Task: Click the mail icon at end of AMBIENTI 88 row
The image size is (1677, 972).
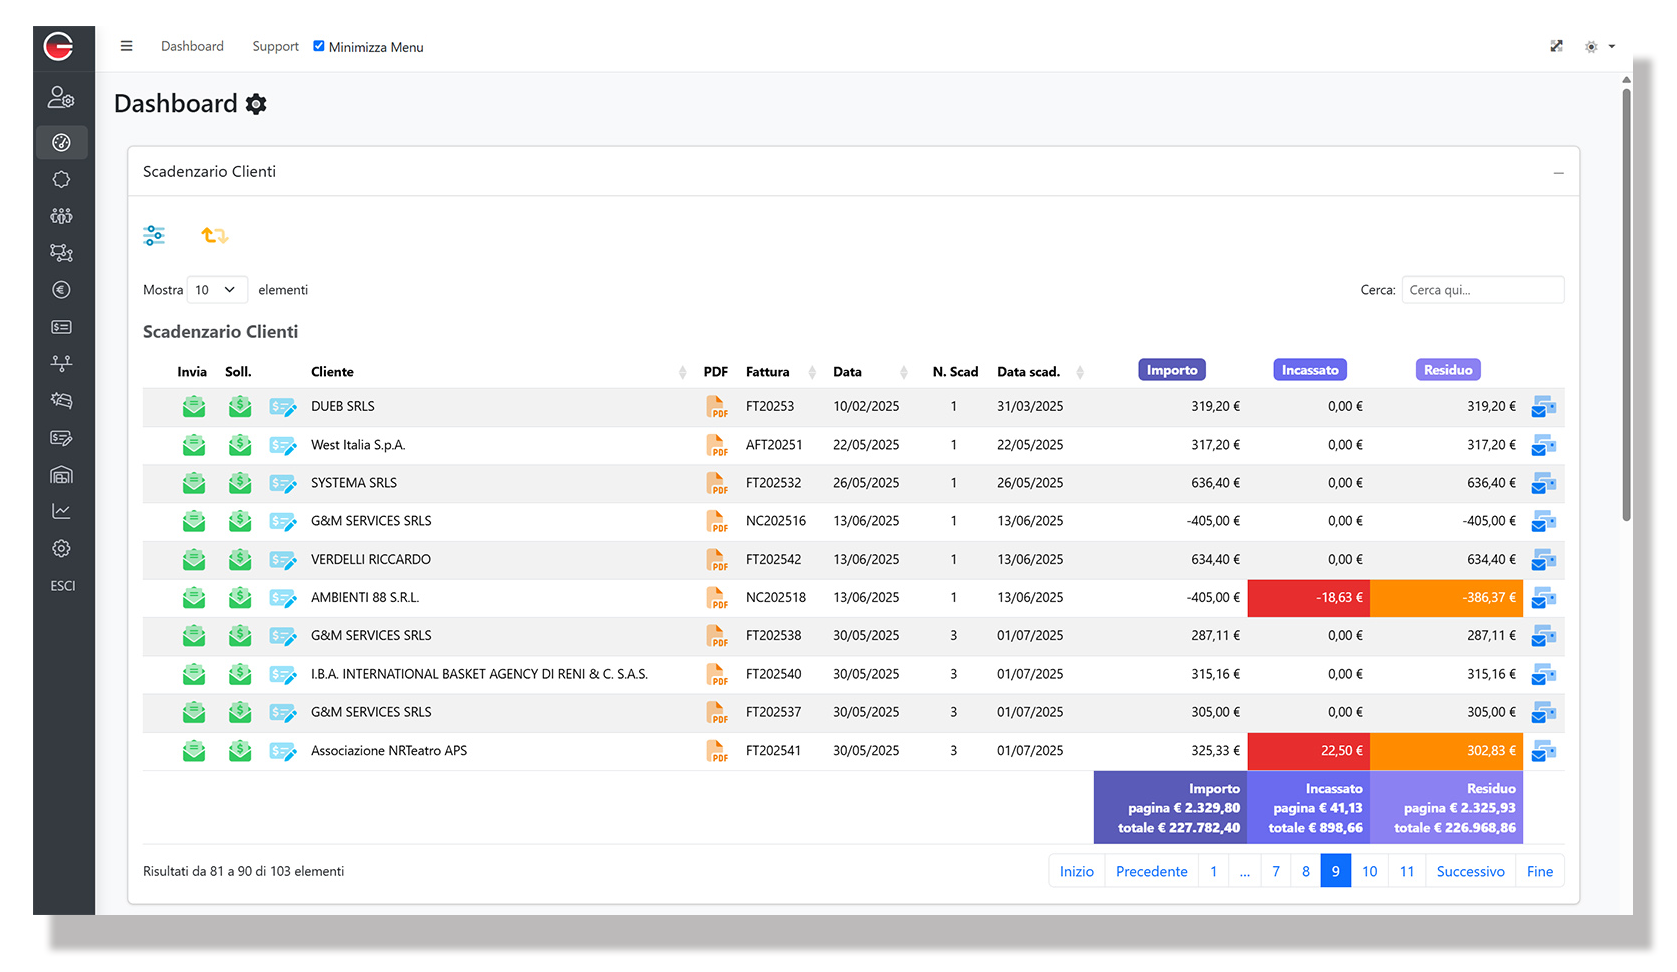Action: coord(1544,598)
